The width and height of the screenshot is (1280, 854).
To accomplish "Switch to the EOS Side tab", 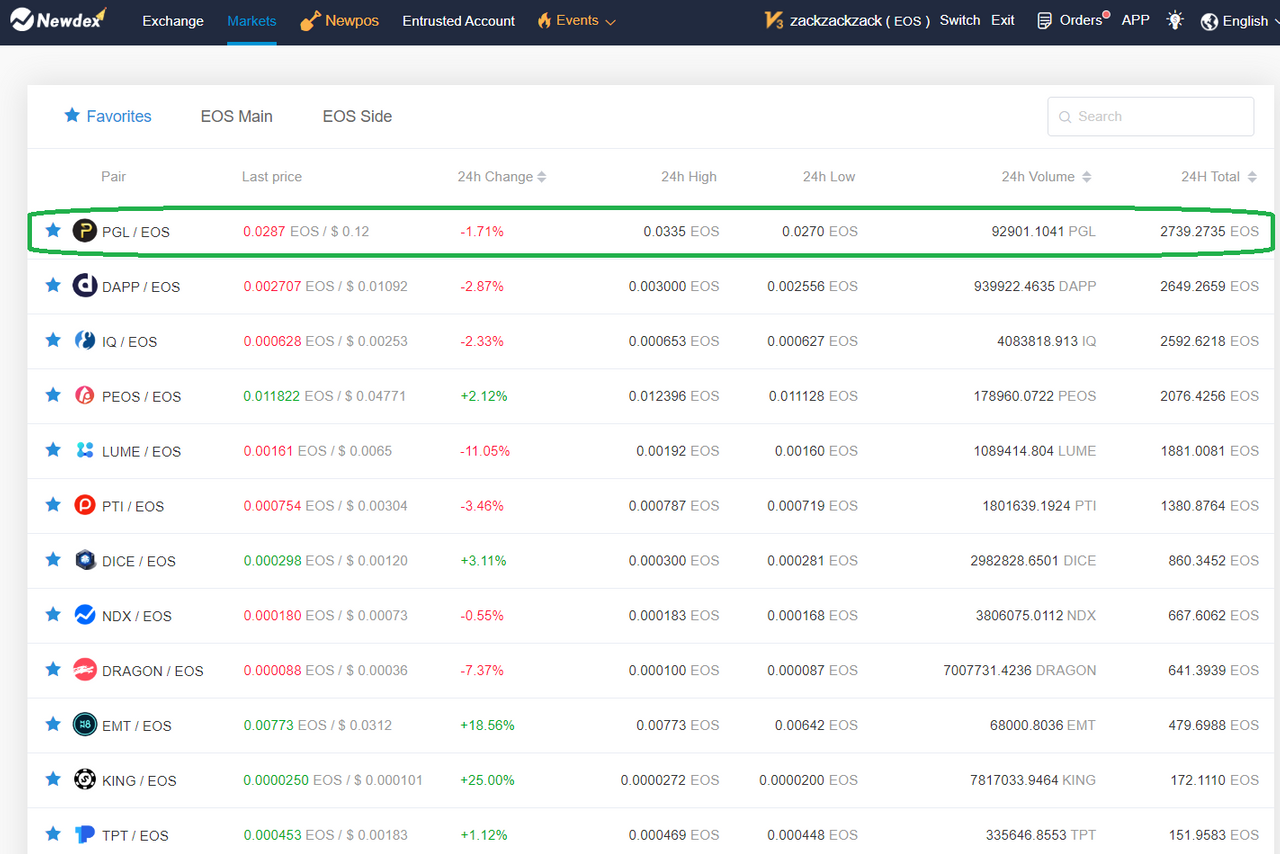I will pyautogui.click(x=357, y=116).
